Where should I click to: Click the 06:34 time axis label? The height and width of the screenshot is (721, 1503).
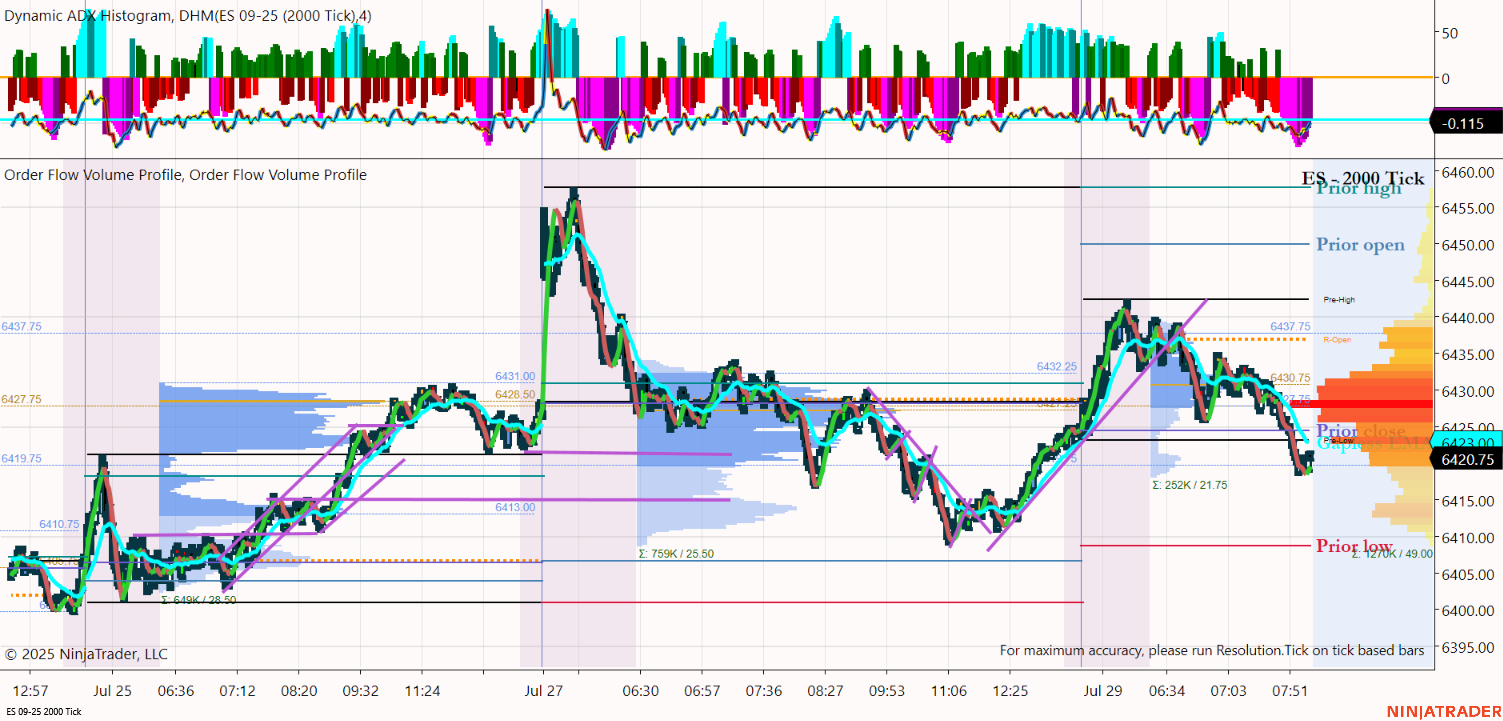pyautogui.click(x=1166, y=691)
